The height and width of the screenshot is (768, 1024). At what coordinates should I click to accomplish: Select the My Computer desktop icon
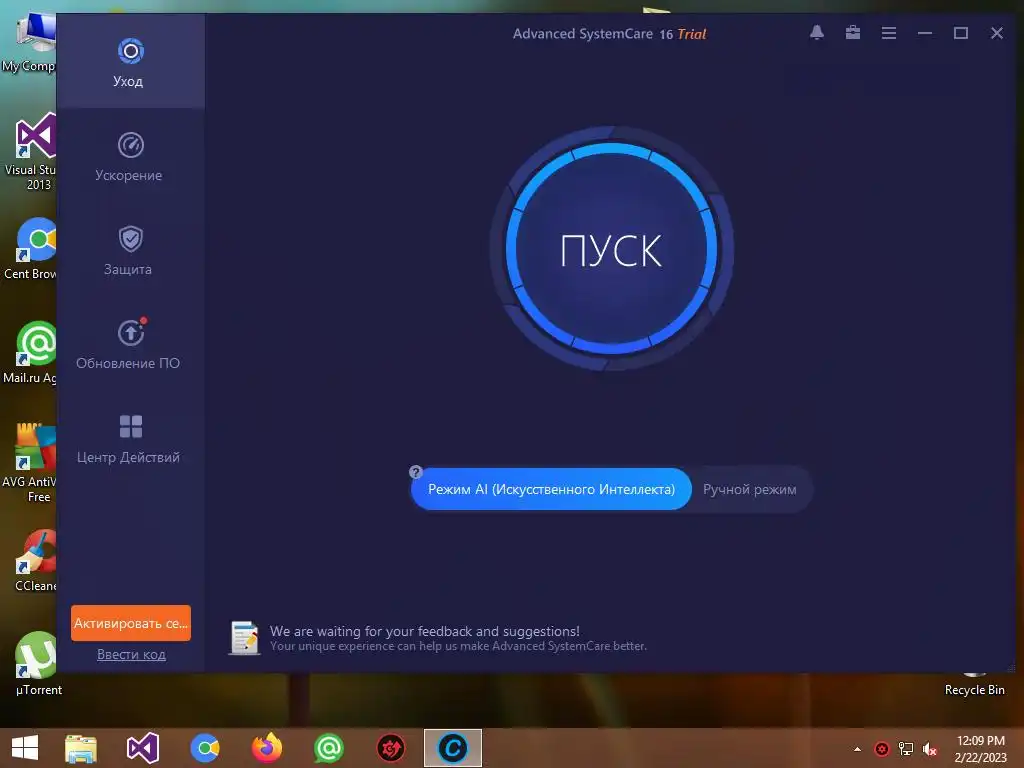29,43
